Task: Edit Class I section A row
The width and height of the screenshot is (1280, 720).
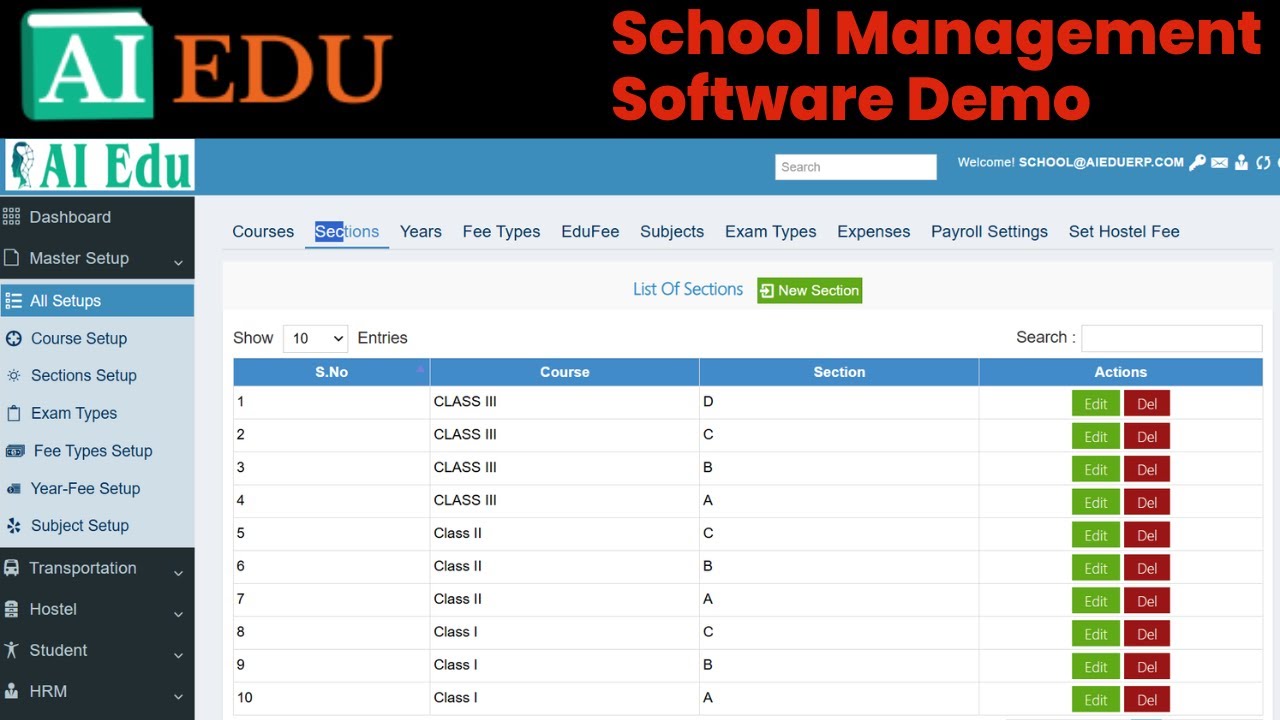Action: click(1096, 700)
